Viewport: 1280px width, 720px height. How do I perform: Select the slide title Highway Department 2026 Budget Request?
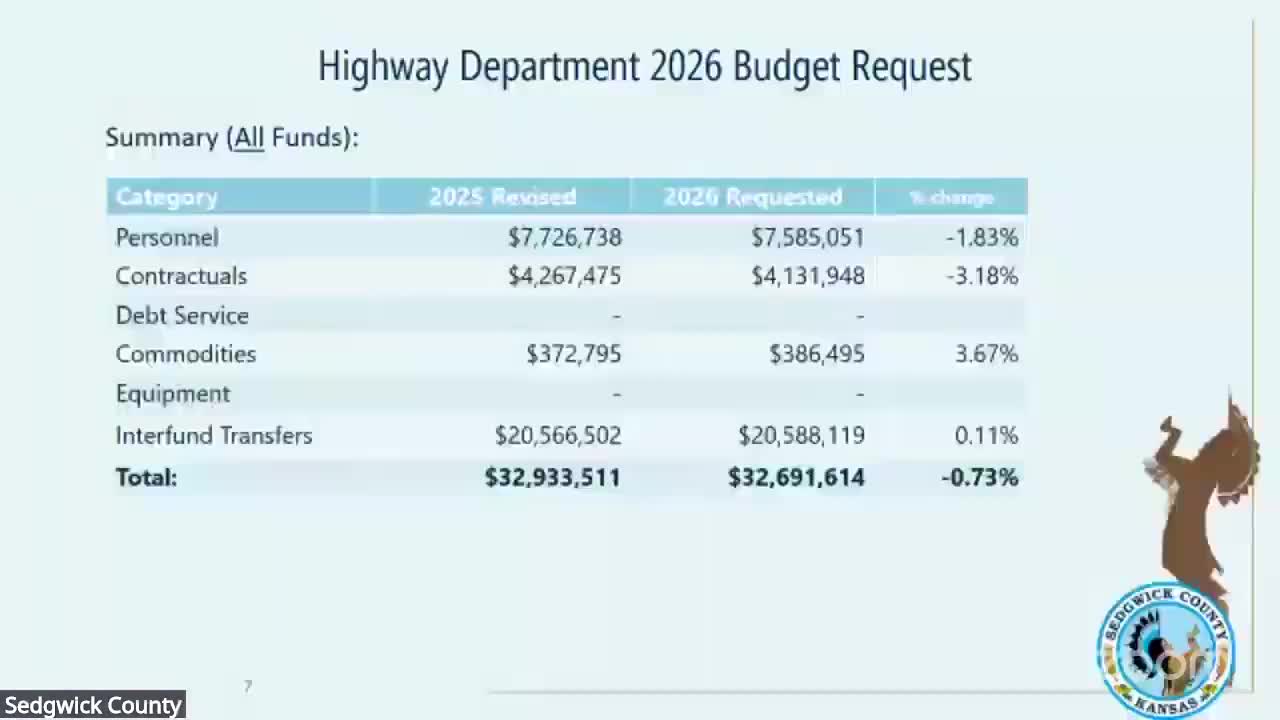[645, 67]
